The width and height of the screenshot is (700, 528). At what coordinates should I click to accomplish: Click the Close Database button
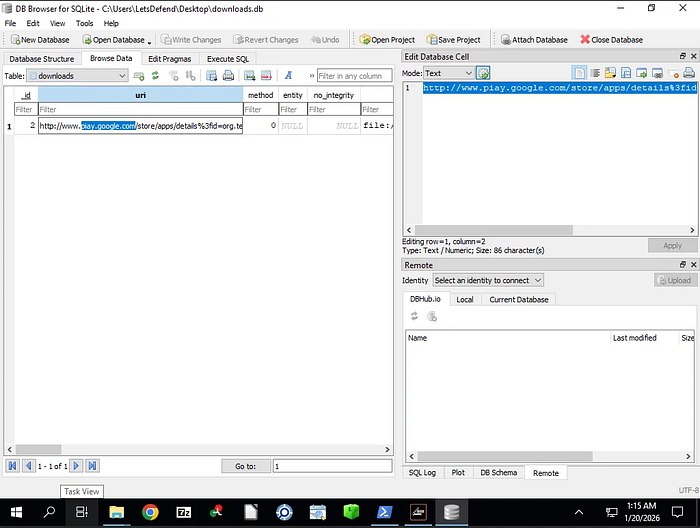(x=612, y=40)
